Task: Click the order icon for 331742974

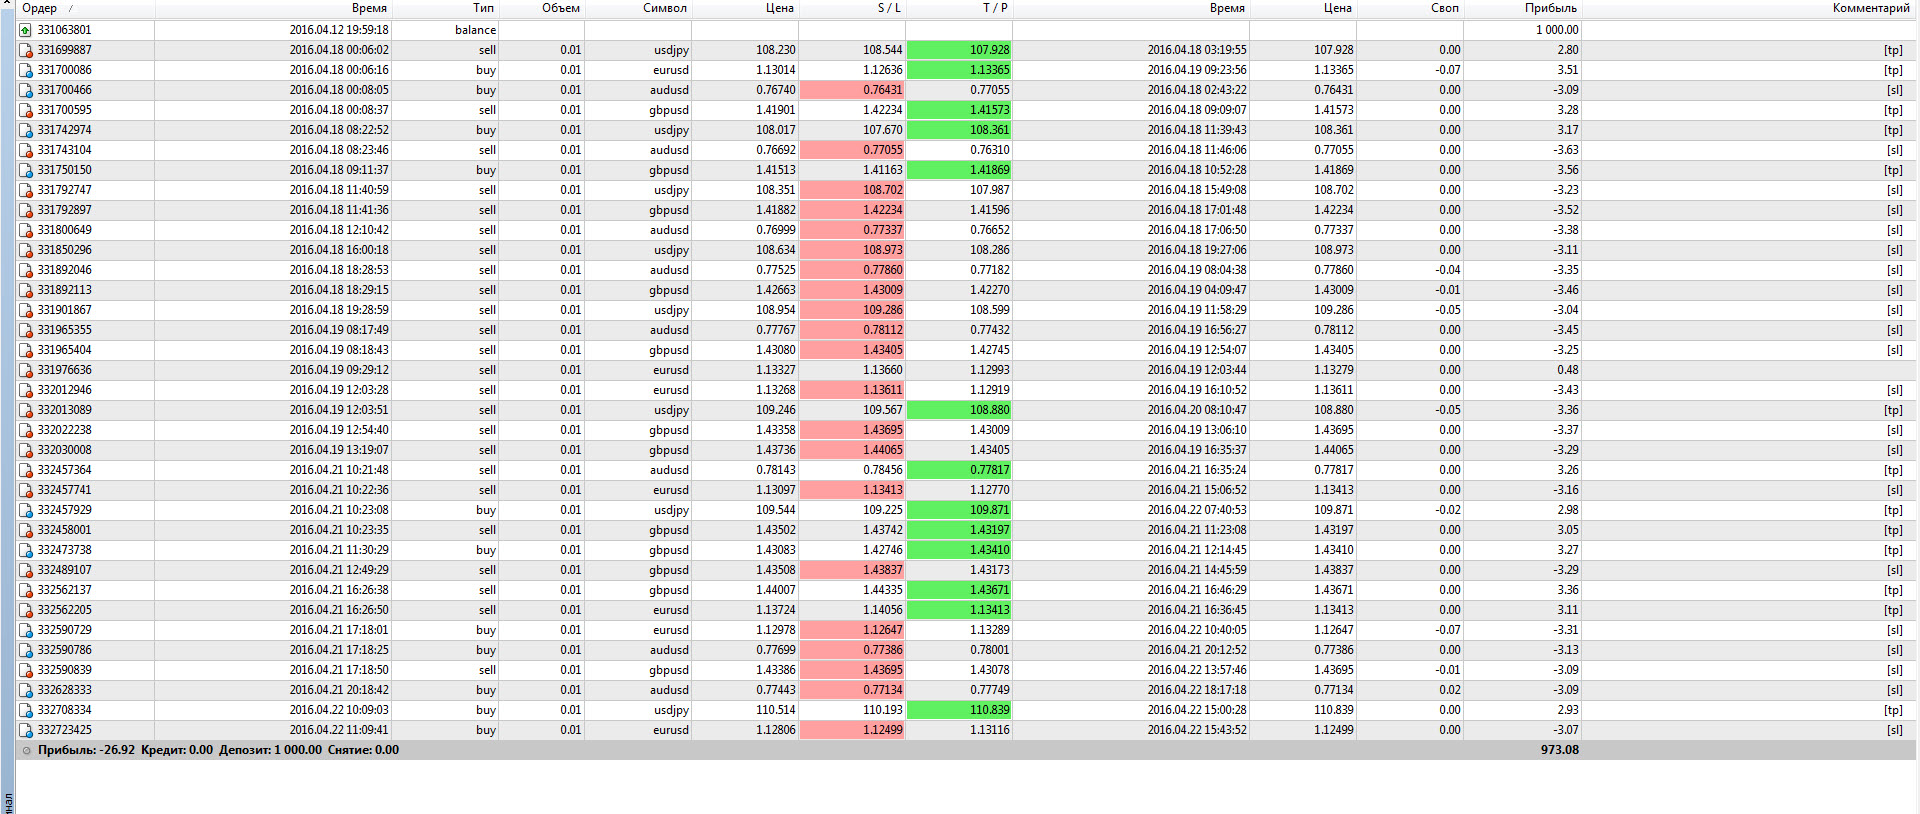Action: [26, 130]
